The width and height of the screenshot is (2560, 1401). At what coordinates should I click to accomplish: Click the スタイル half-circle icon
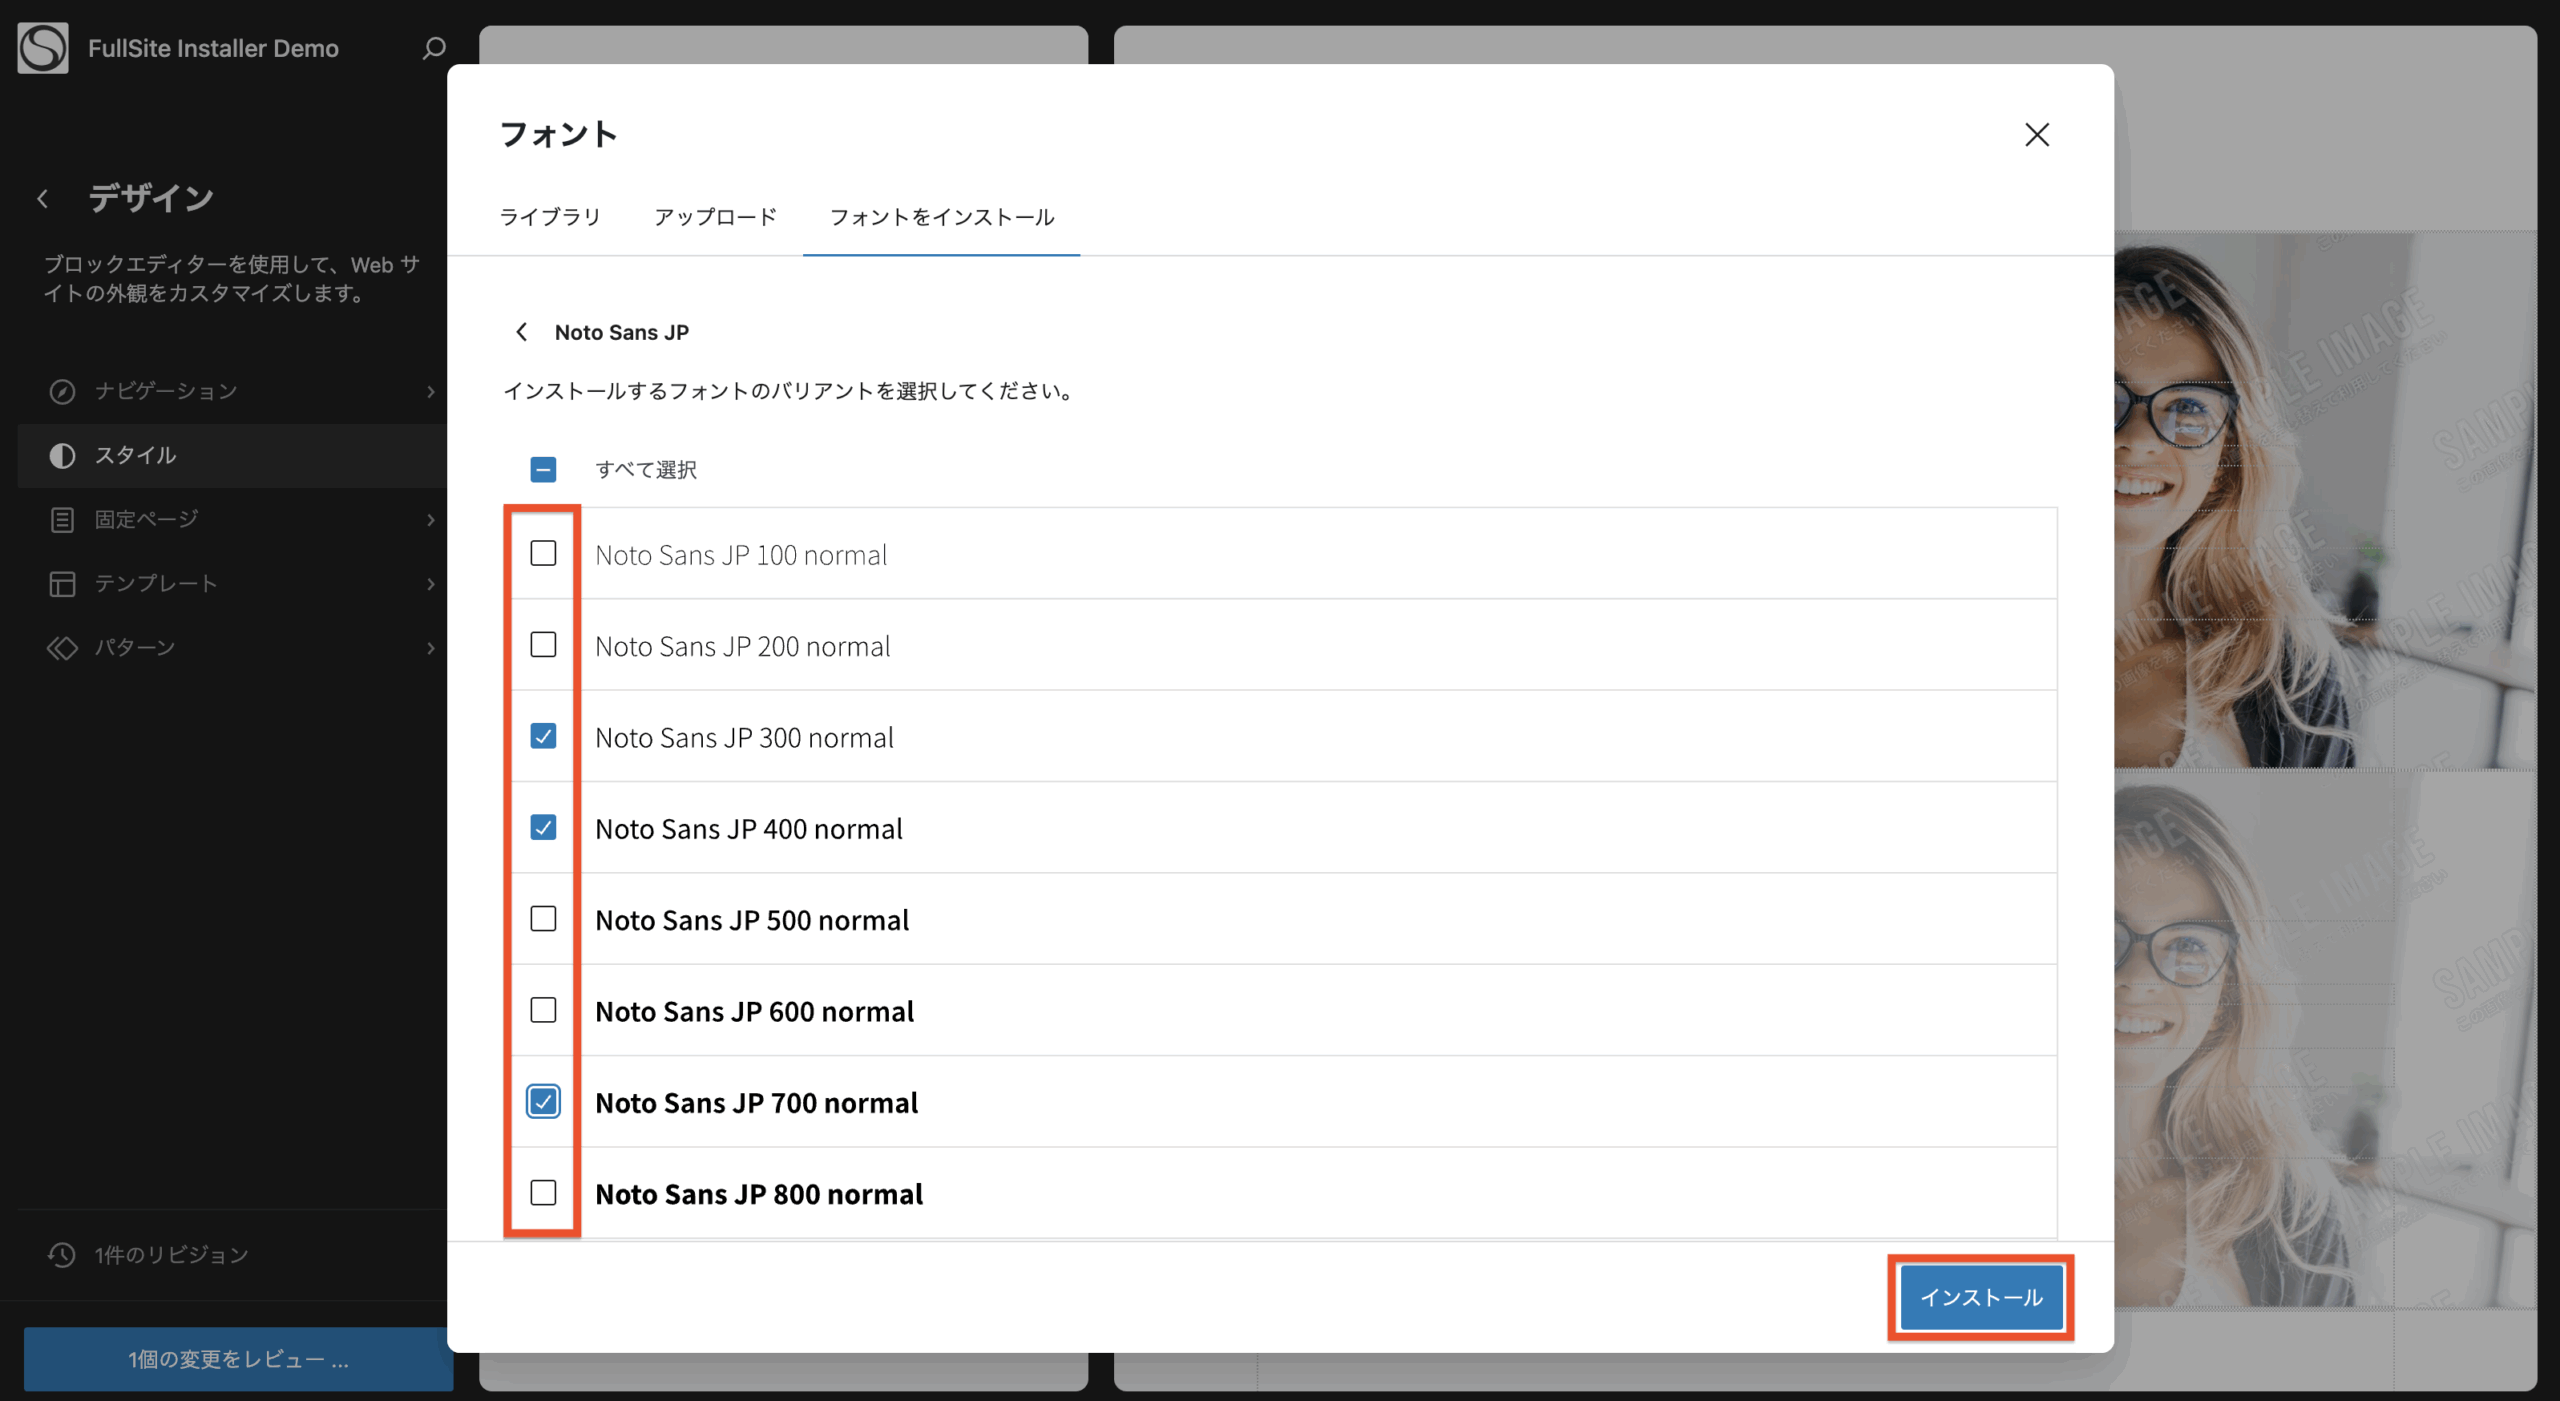(62, 455)
